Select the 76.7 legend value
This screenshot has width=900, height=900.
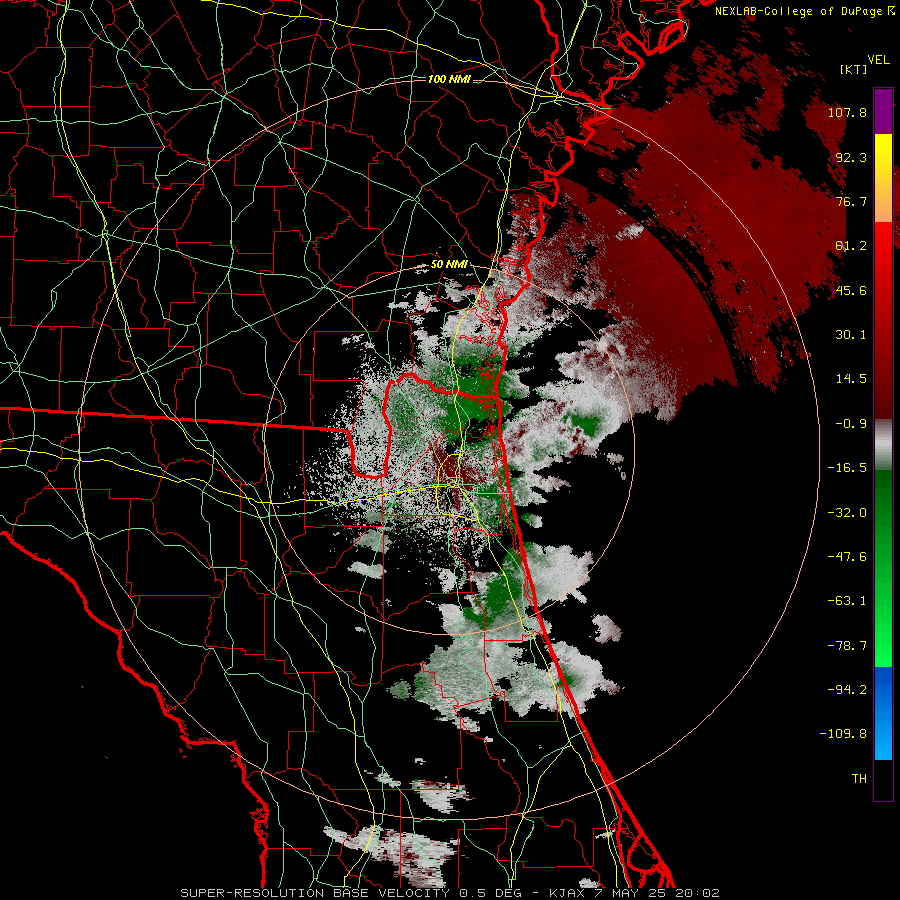pos(851,201)
